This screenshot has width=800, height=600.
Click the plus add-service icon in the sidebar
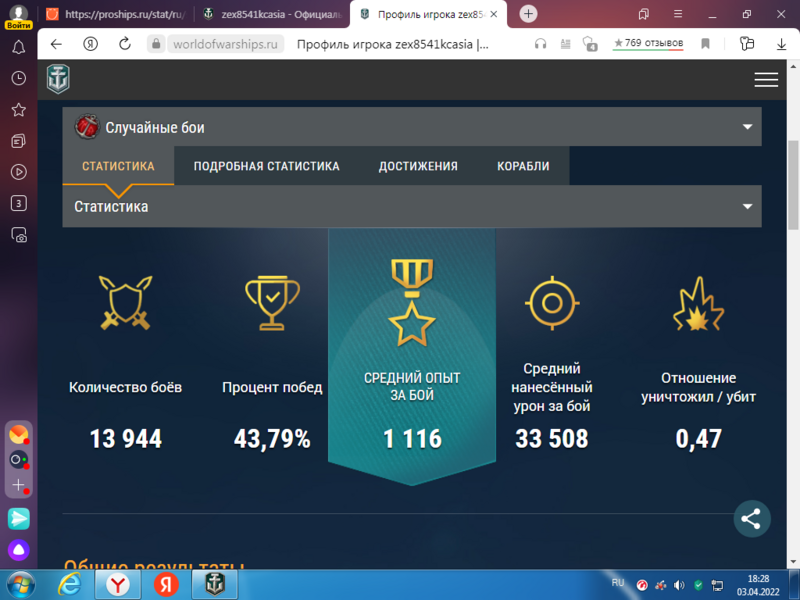[x=19, y=485]
